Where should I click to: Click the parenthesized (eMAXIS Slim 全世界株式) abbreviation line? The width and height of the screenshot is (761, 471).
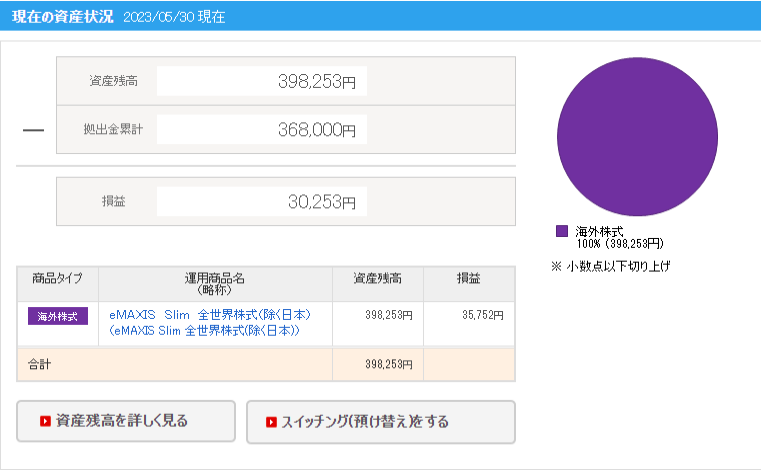(x=205, y=330)
